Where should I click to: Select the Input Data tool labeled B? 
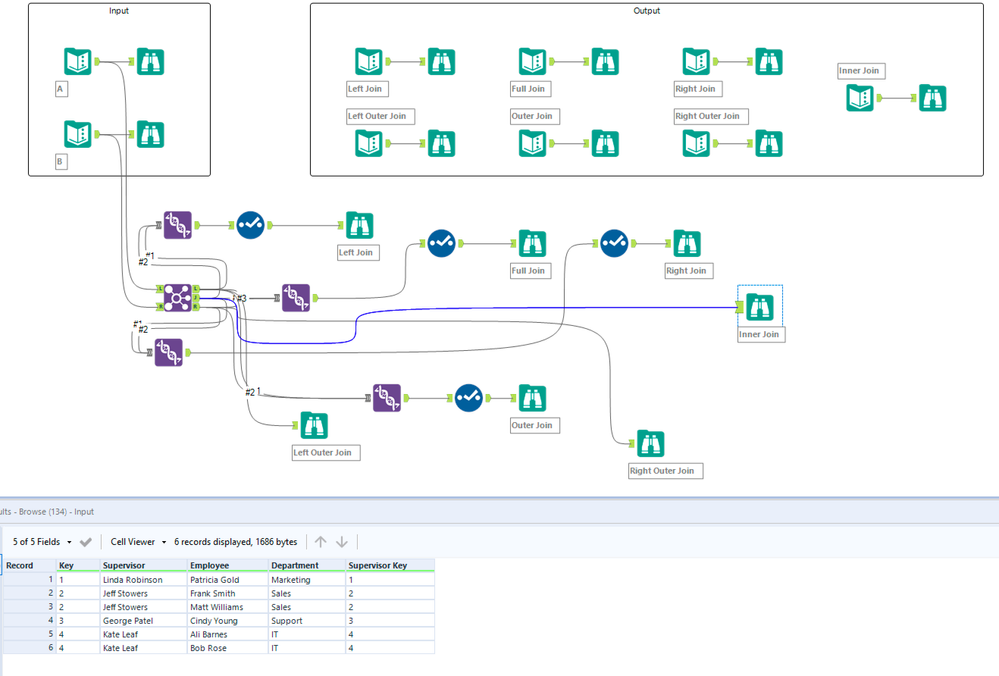click(78, 134)
